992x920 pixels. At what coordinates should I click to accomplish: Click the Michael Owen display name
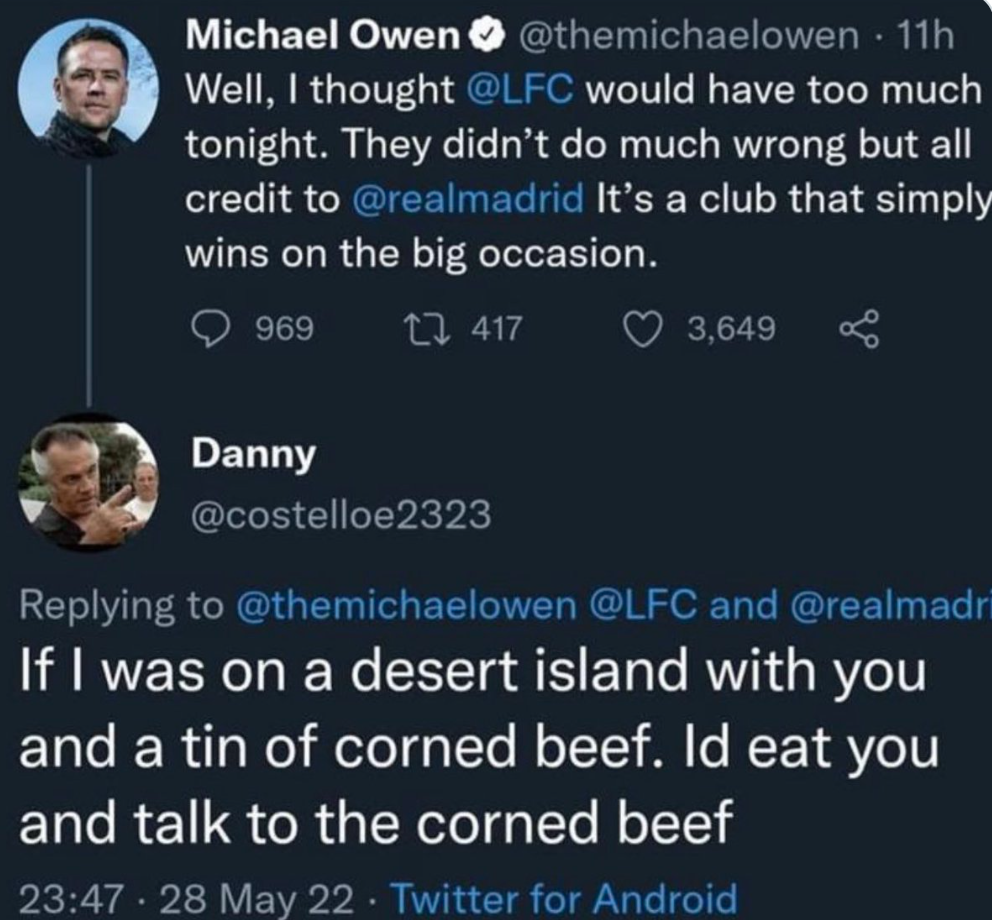pos(321,38)
